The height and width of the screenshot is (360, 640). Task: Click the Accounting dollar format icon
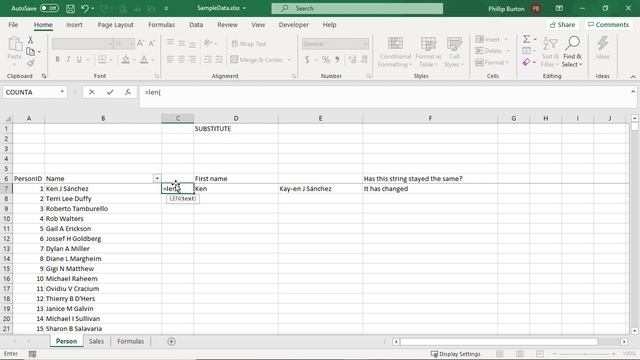307,60
